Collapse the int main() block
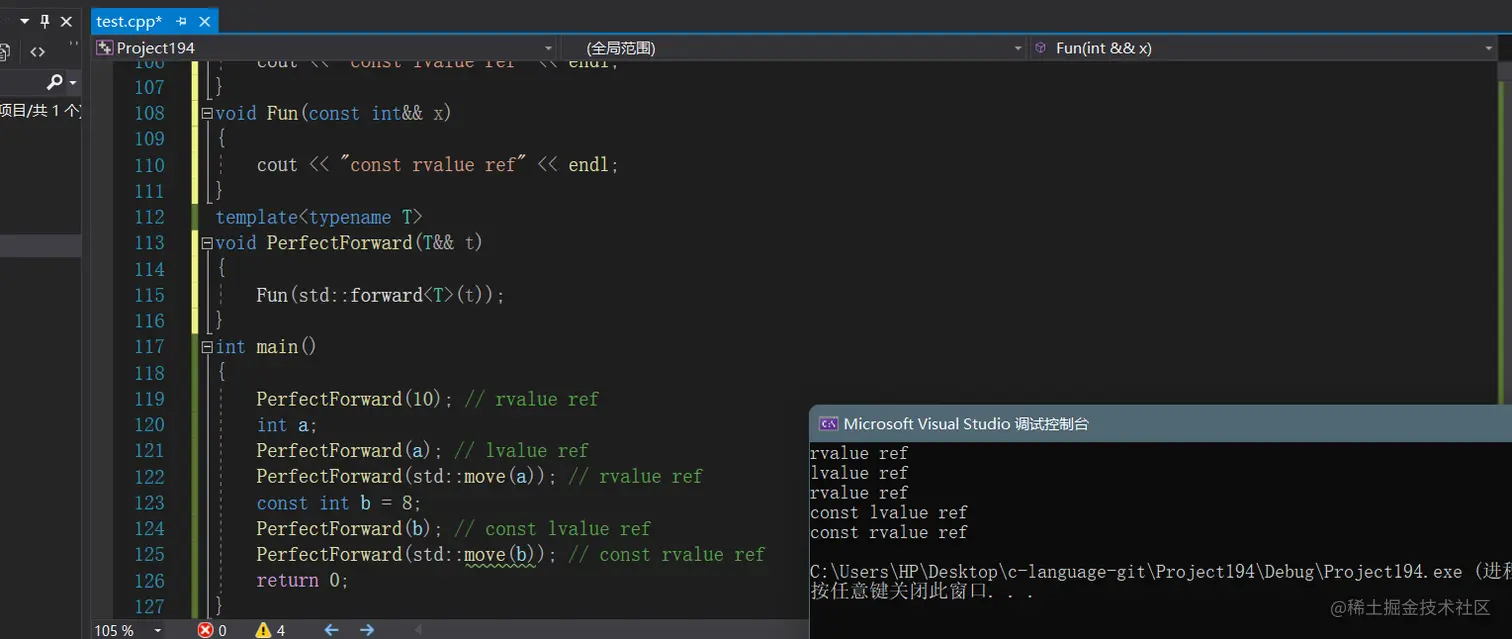The width and height of the screenshot is (1512, 639). pos(207,347)
